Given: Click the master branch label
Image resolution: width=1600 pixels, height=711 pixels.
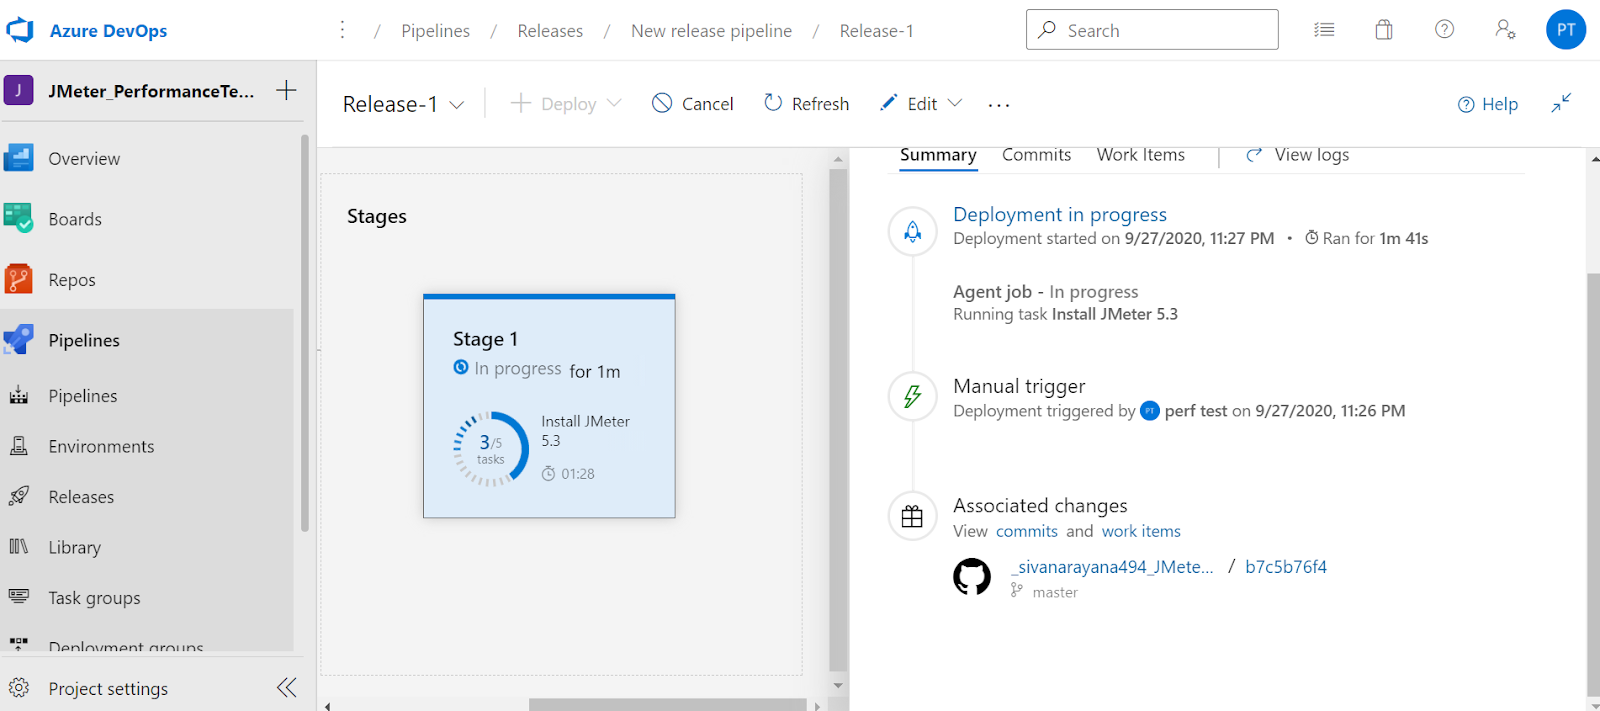Looking at the screenshot, I should 1055,592.
